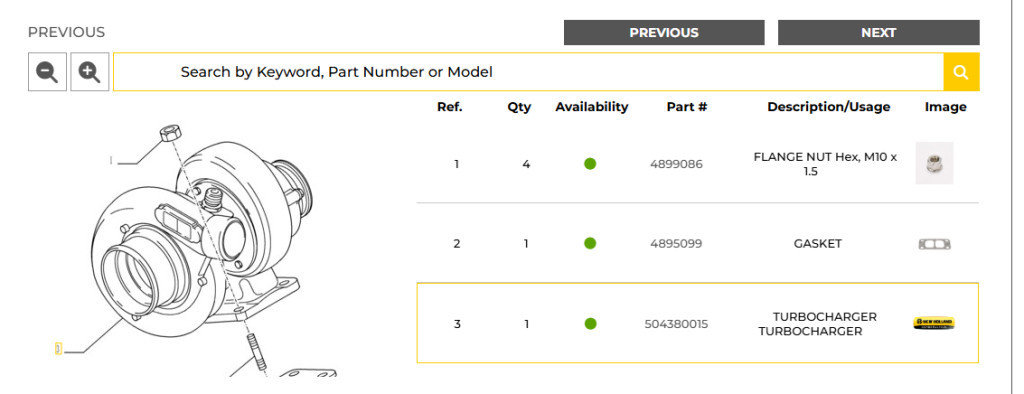This screenshot has width=1024, height=394.
Task: Focus the keyword or part number search field
Action: [x=528, y=72]
